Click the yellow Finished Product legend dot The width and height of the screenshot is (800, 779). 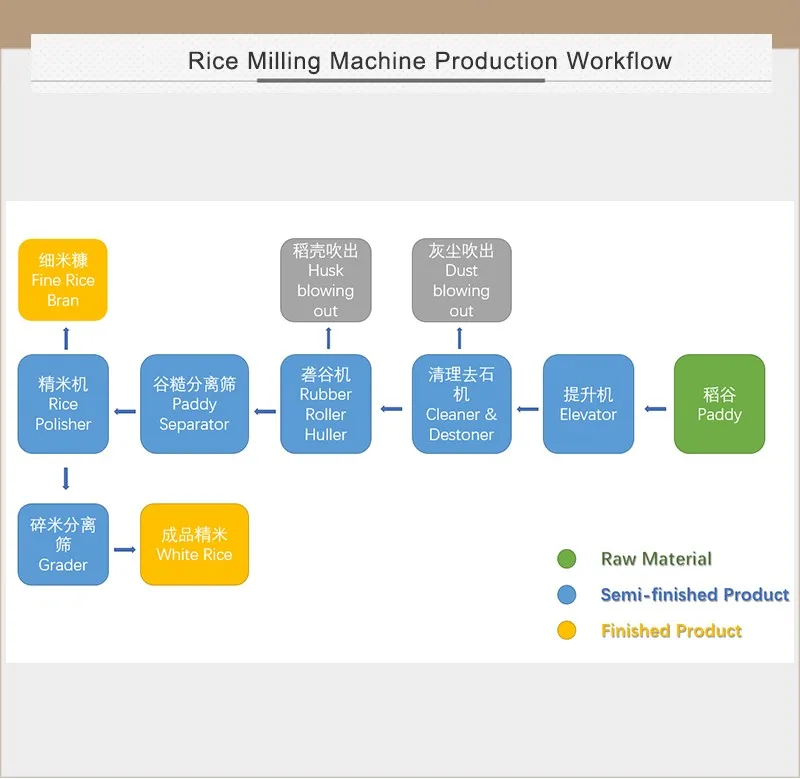click(x=567, y=631)
